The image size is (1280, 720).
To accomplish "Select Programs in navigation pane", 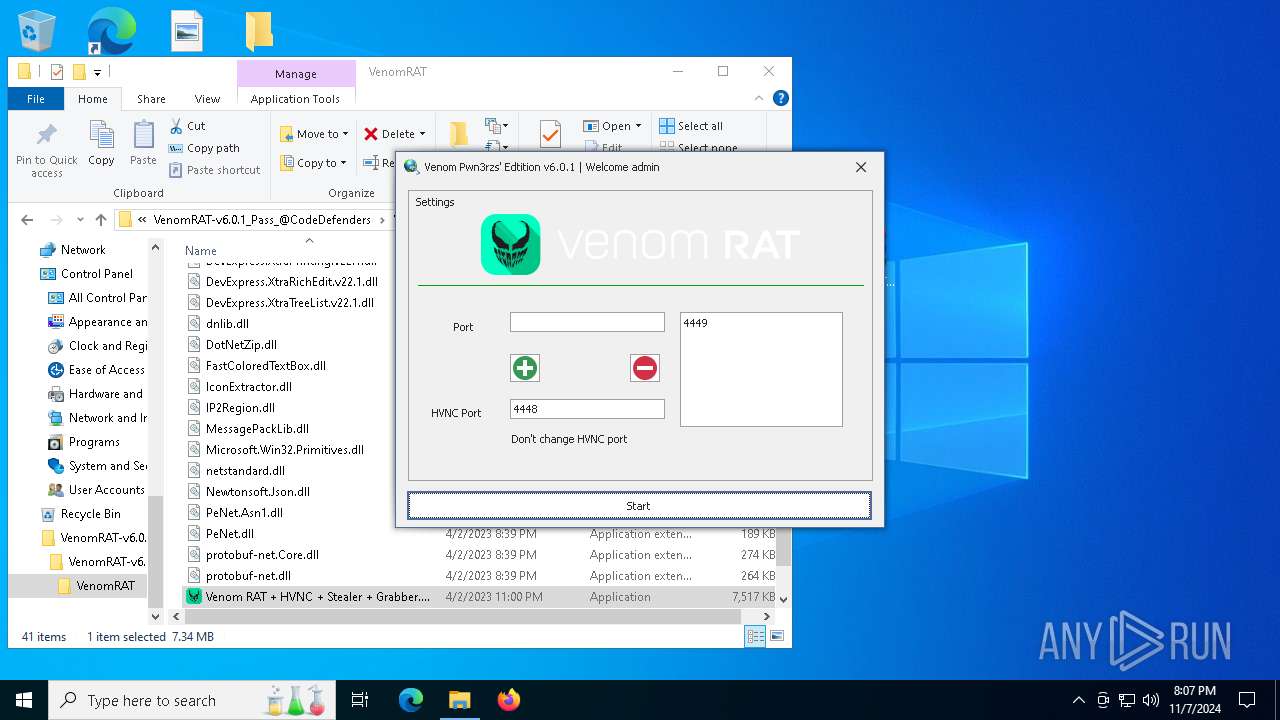I will (x=94, y=442).
